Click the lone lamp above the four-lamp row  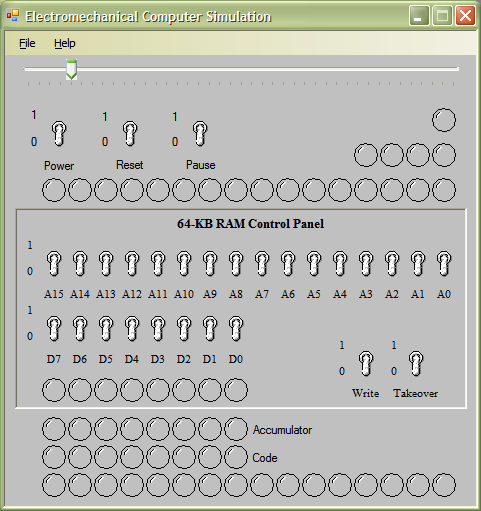click(444, 120)
